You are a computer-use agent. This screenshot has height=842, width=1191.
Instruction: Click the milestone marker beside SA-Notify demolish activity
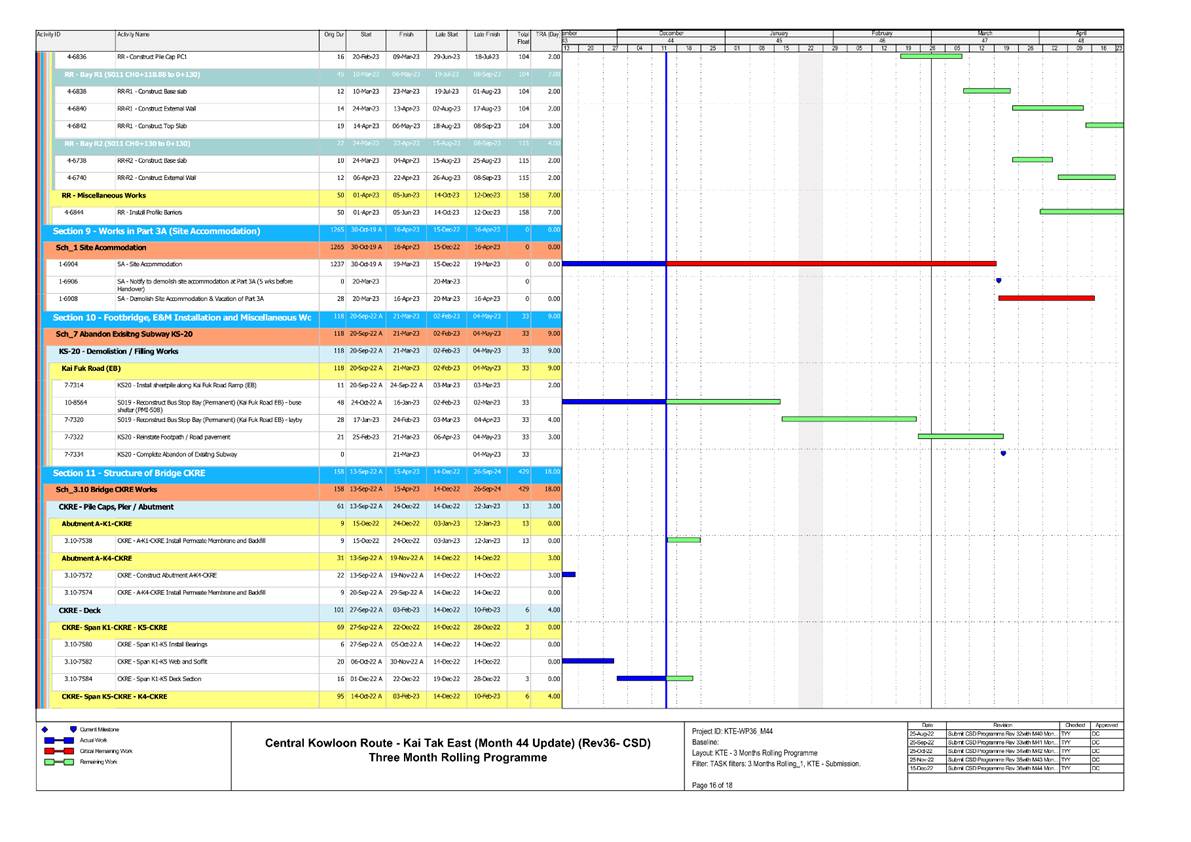pyautogui.click(x=997, y=281)
